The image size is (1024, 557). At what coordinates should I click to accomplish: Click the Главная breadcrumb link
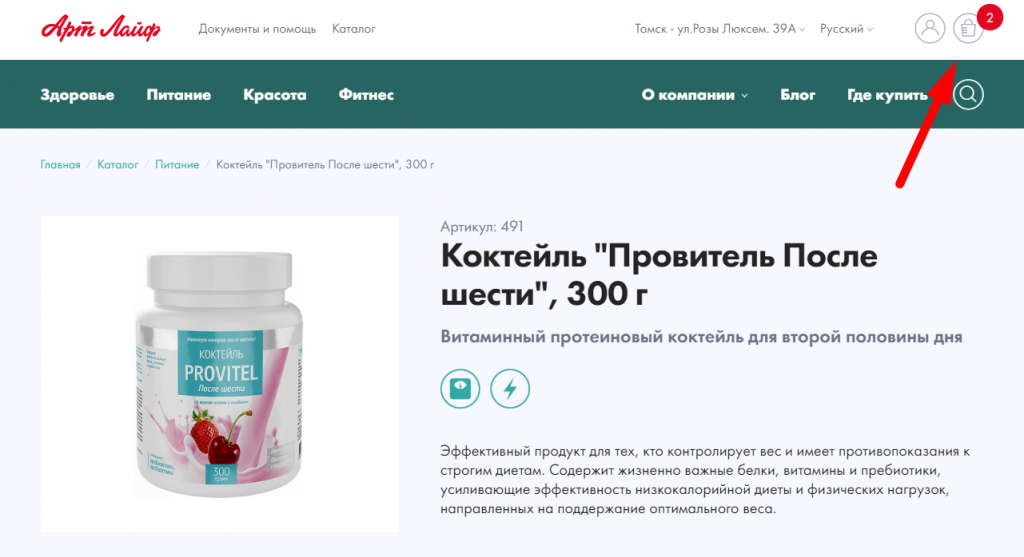tap(60, 165)
